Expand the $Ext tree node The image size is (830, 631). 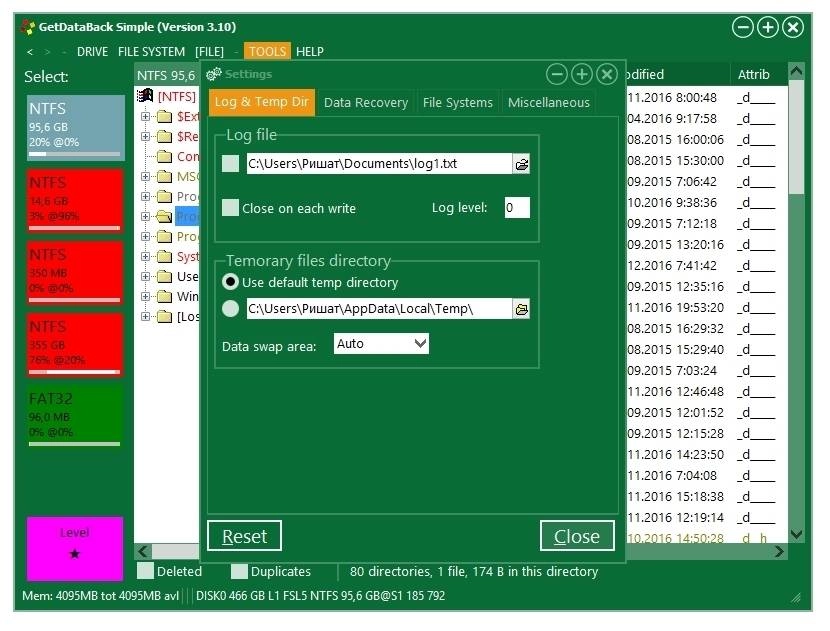[145, 116]
